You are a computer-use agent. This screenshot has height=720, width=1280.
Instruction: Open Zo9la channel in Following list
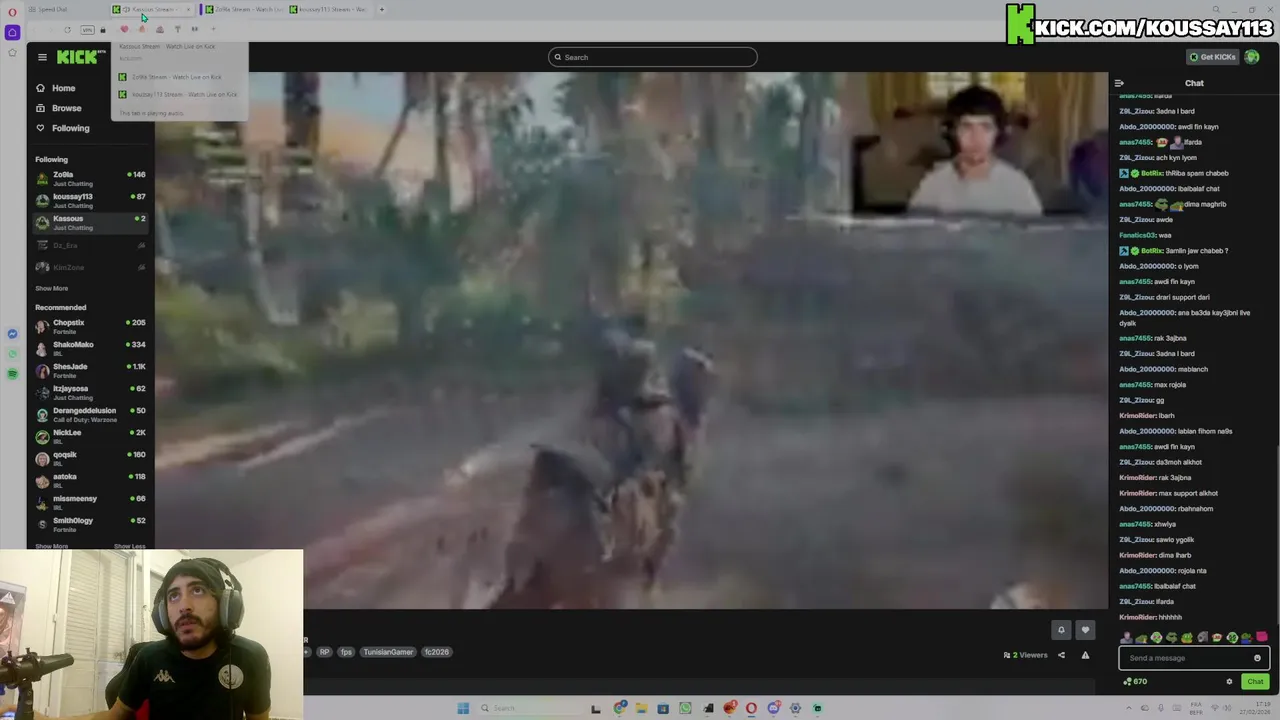coord(90,179)
